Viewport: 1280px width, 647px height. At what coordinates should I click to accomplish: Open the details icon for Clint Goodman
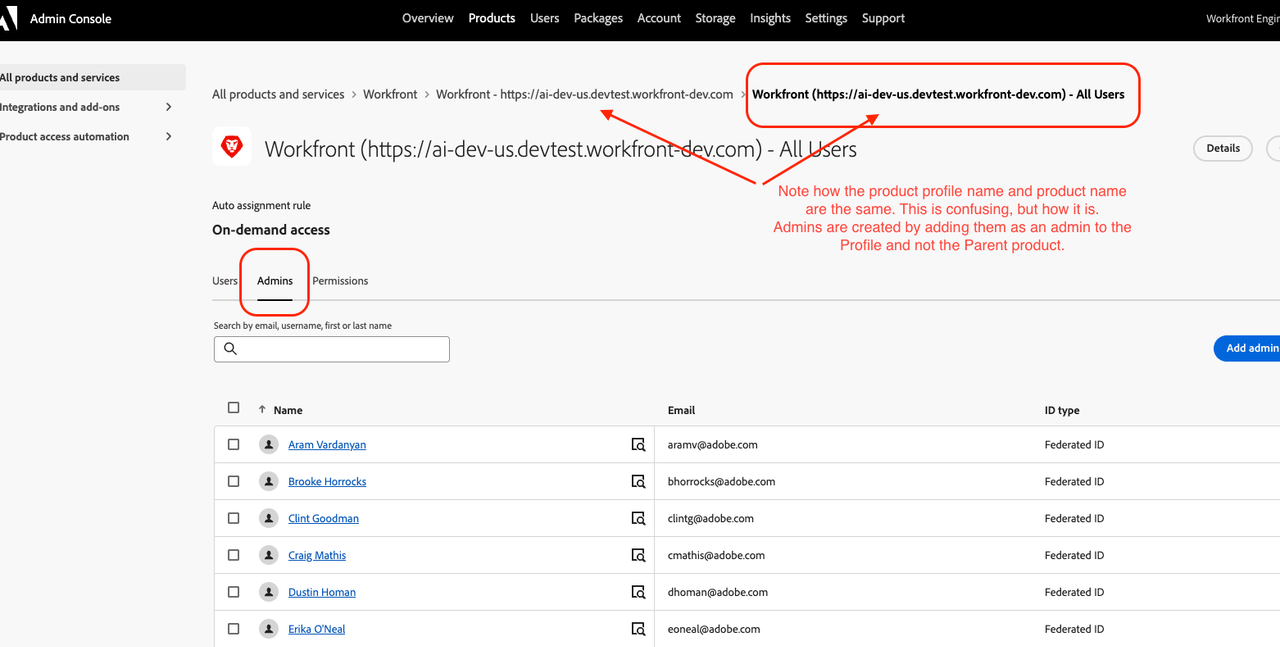click(638, 519)
